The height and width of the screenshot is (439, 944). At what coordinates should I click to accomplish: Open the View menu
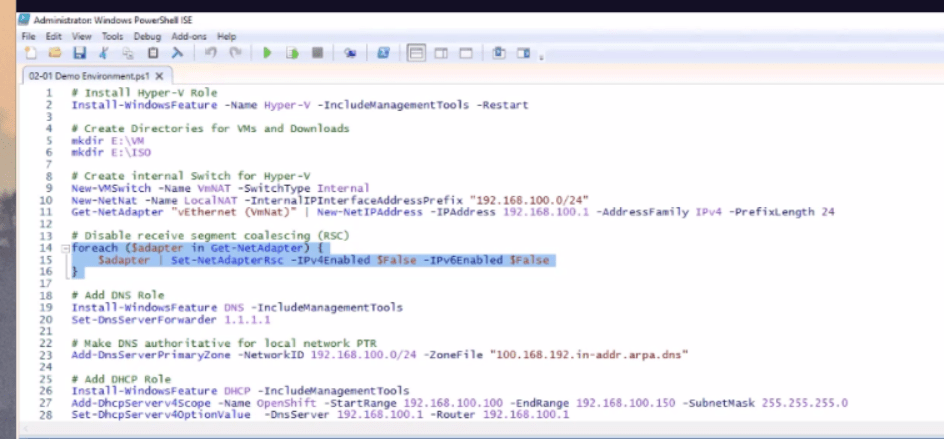click(x=82, y=36)
